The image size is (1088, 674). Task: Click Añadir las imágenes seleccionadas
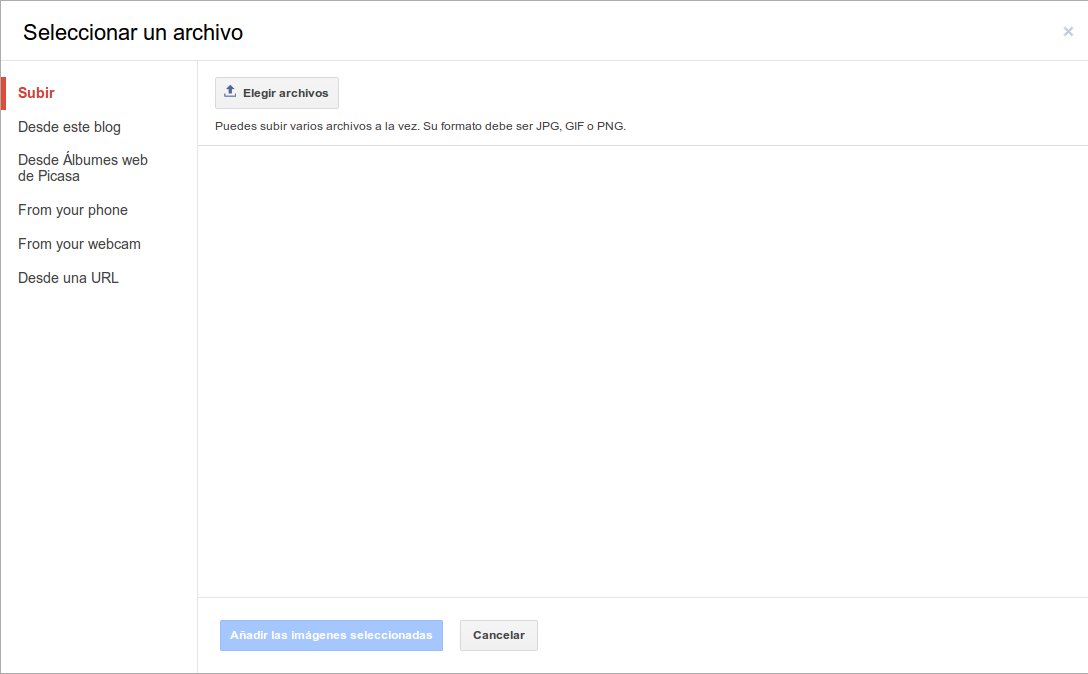click(x=331, y=635)
